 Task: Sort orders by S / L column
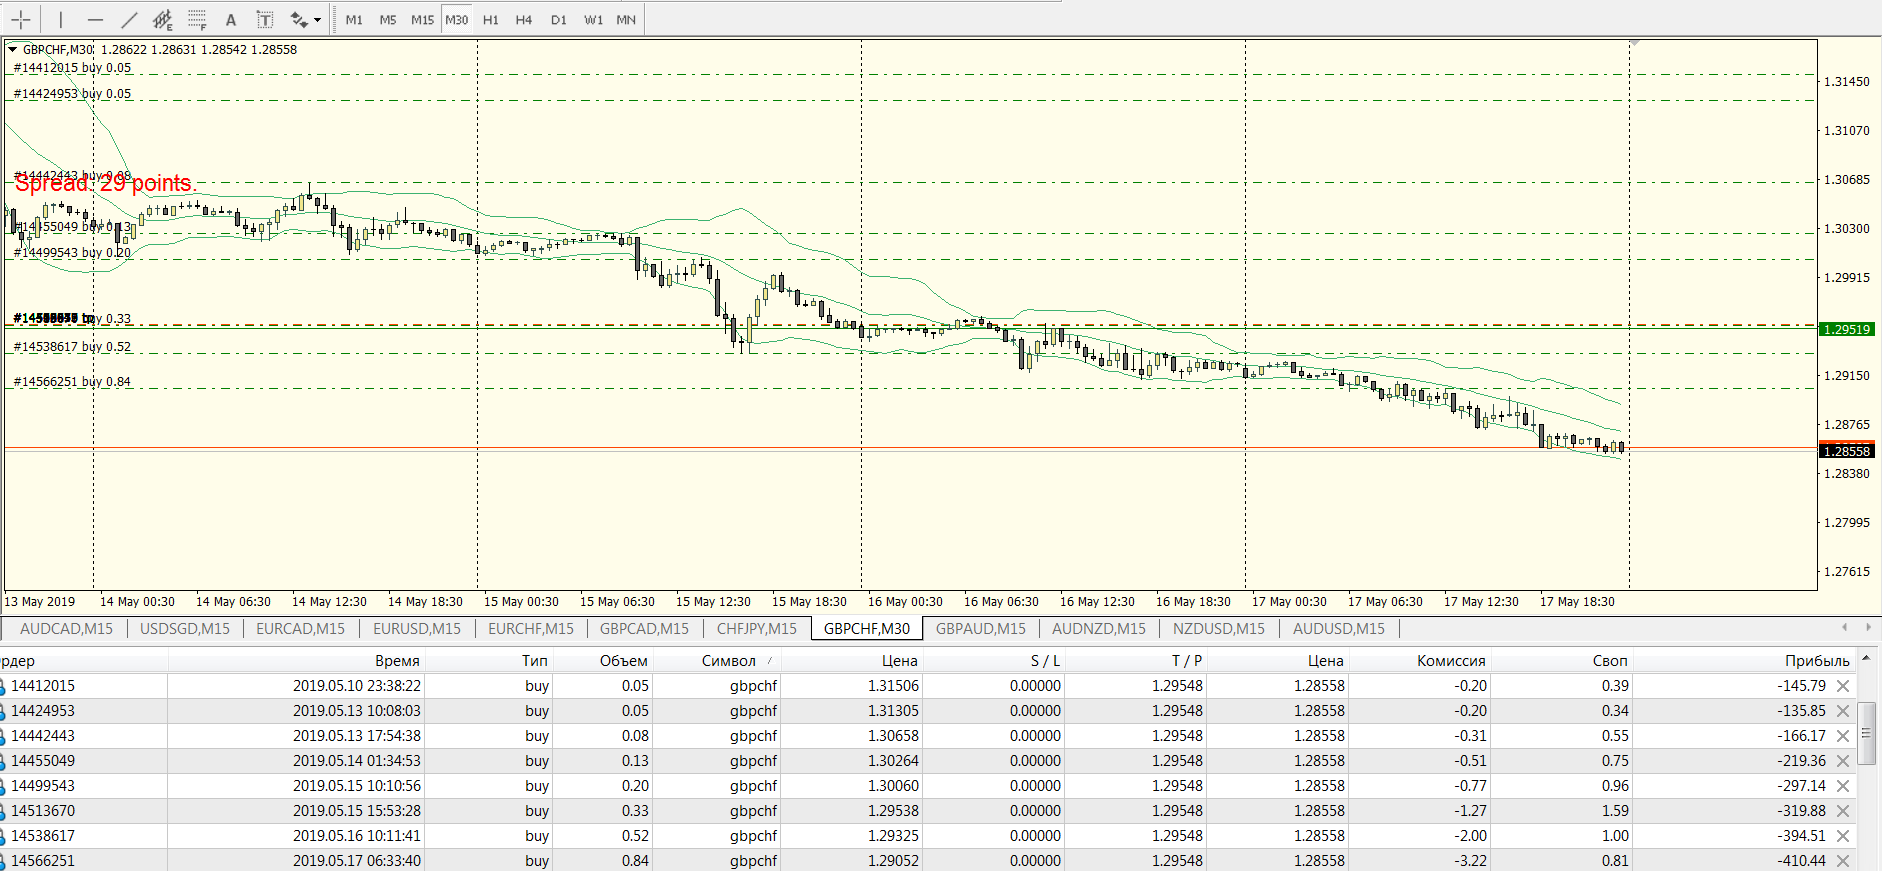click(994, 661)
